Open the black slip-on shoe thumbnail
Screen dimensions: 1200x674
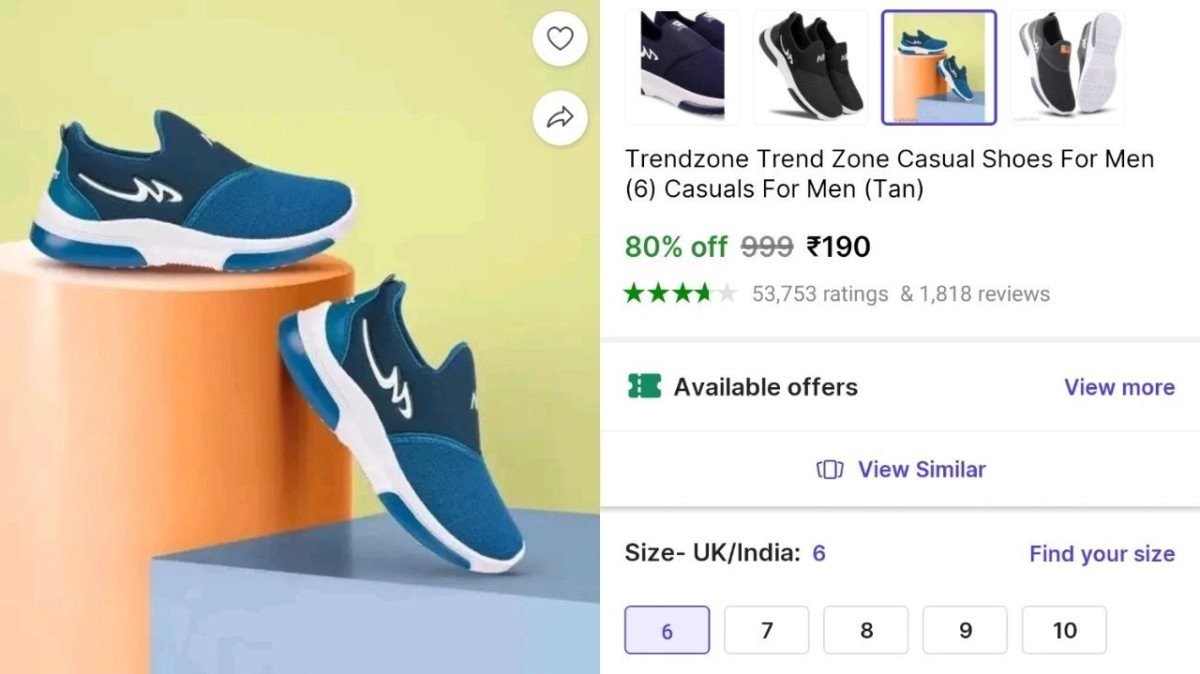(811, 65)
